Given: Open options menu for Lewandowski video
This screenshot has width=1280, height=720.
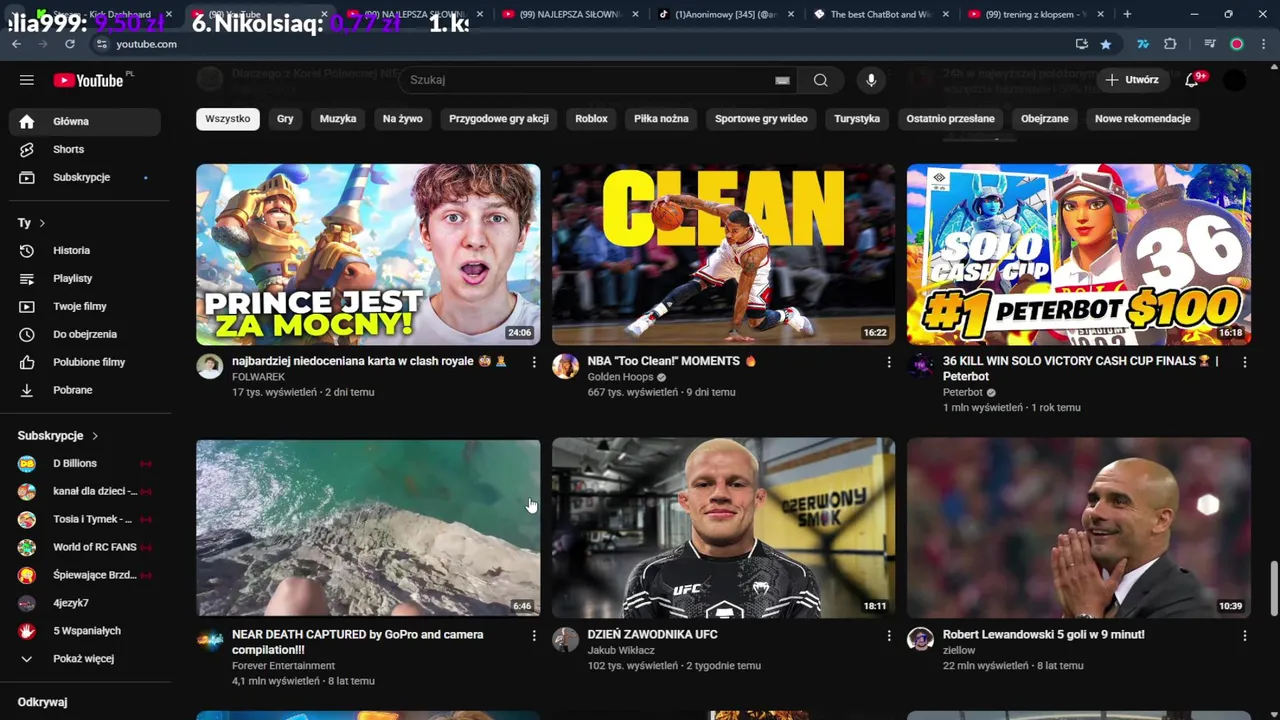Looking at the screenshot, I should tap(1244, 635).
